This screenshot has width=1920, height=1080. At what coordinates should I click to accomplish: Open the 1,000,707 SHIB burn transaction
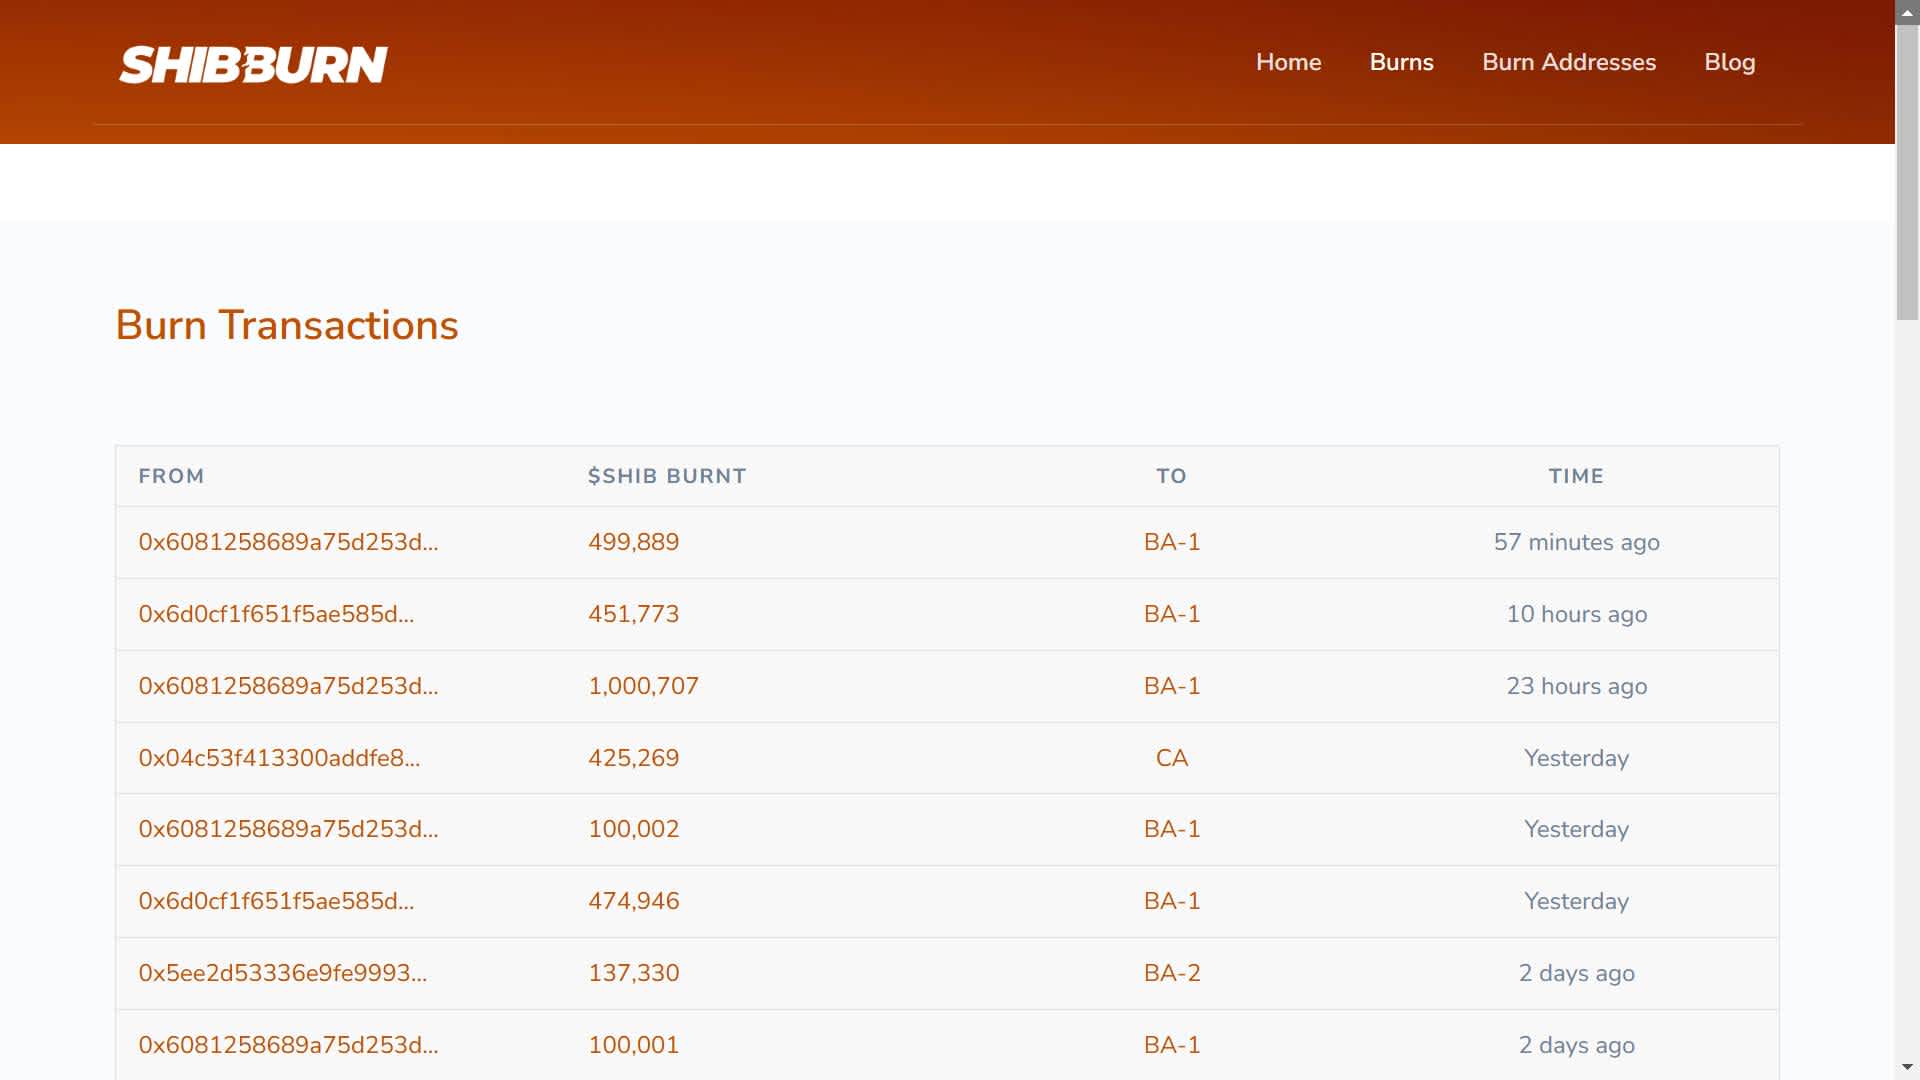pyautogui.click(x=643, y=686)
